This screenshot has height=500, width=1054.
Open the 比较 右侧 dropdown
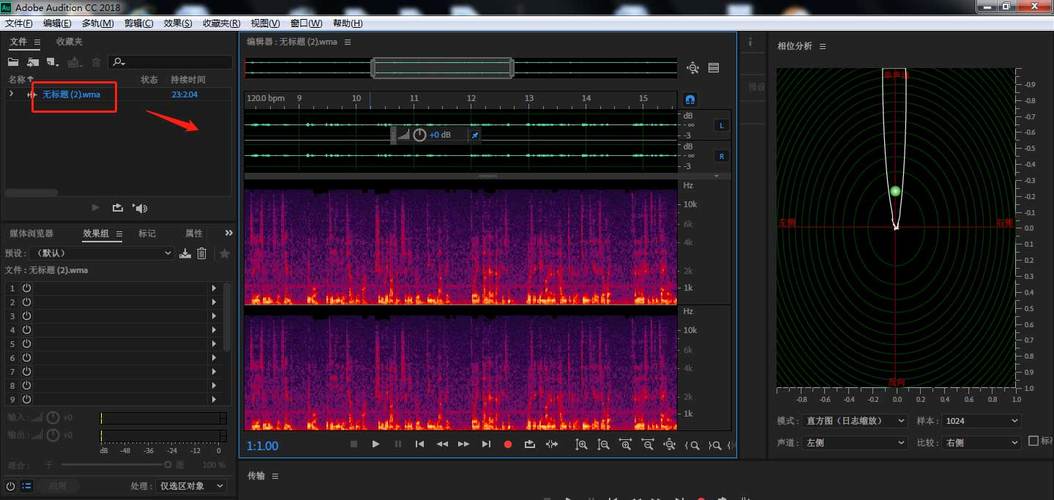click(980, 443)
